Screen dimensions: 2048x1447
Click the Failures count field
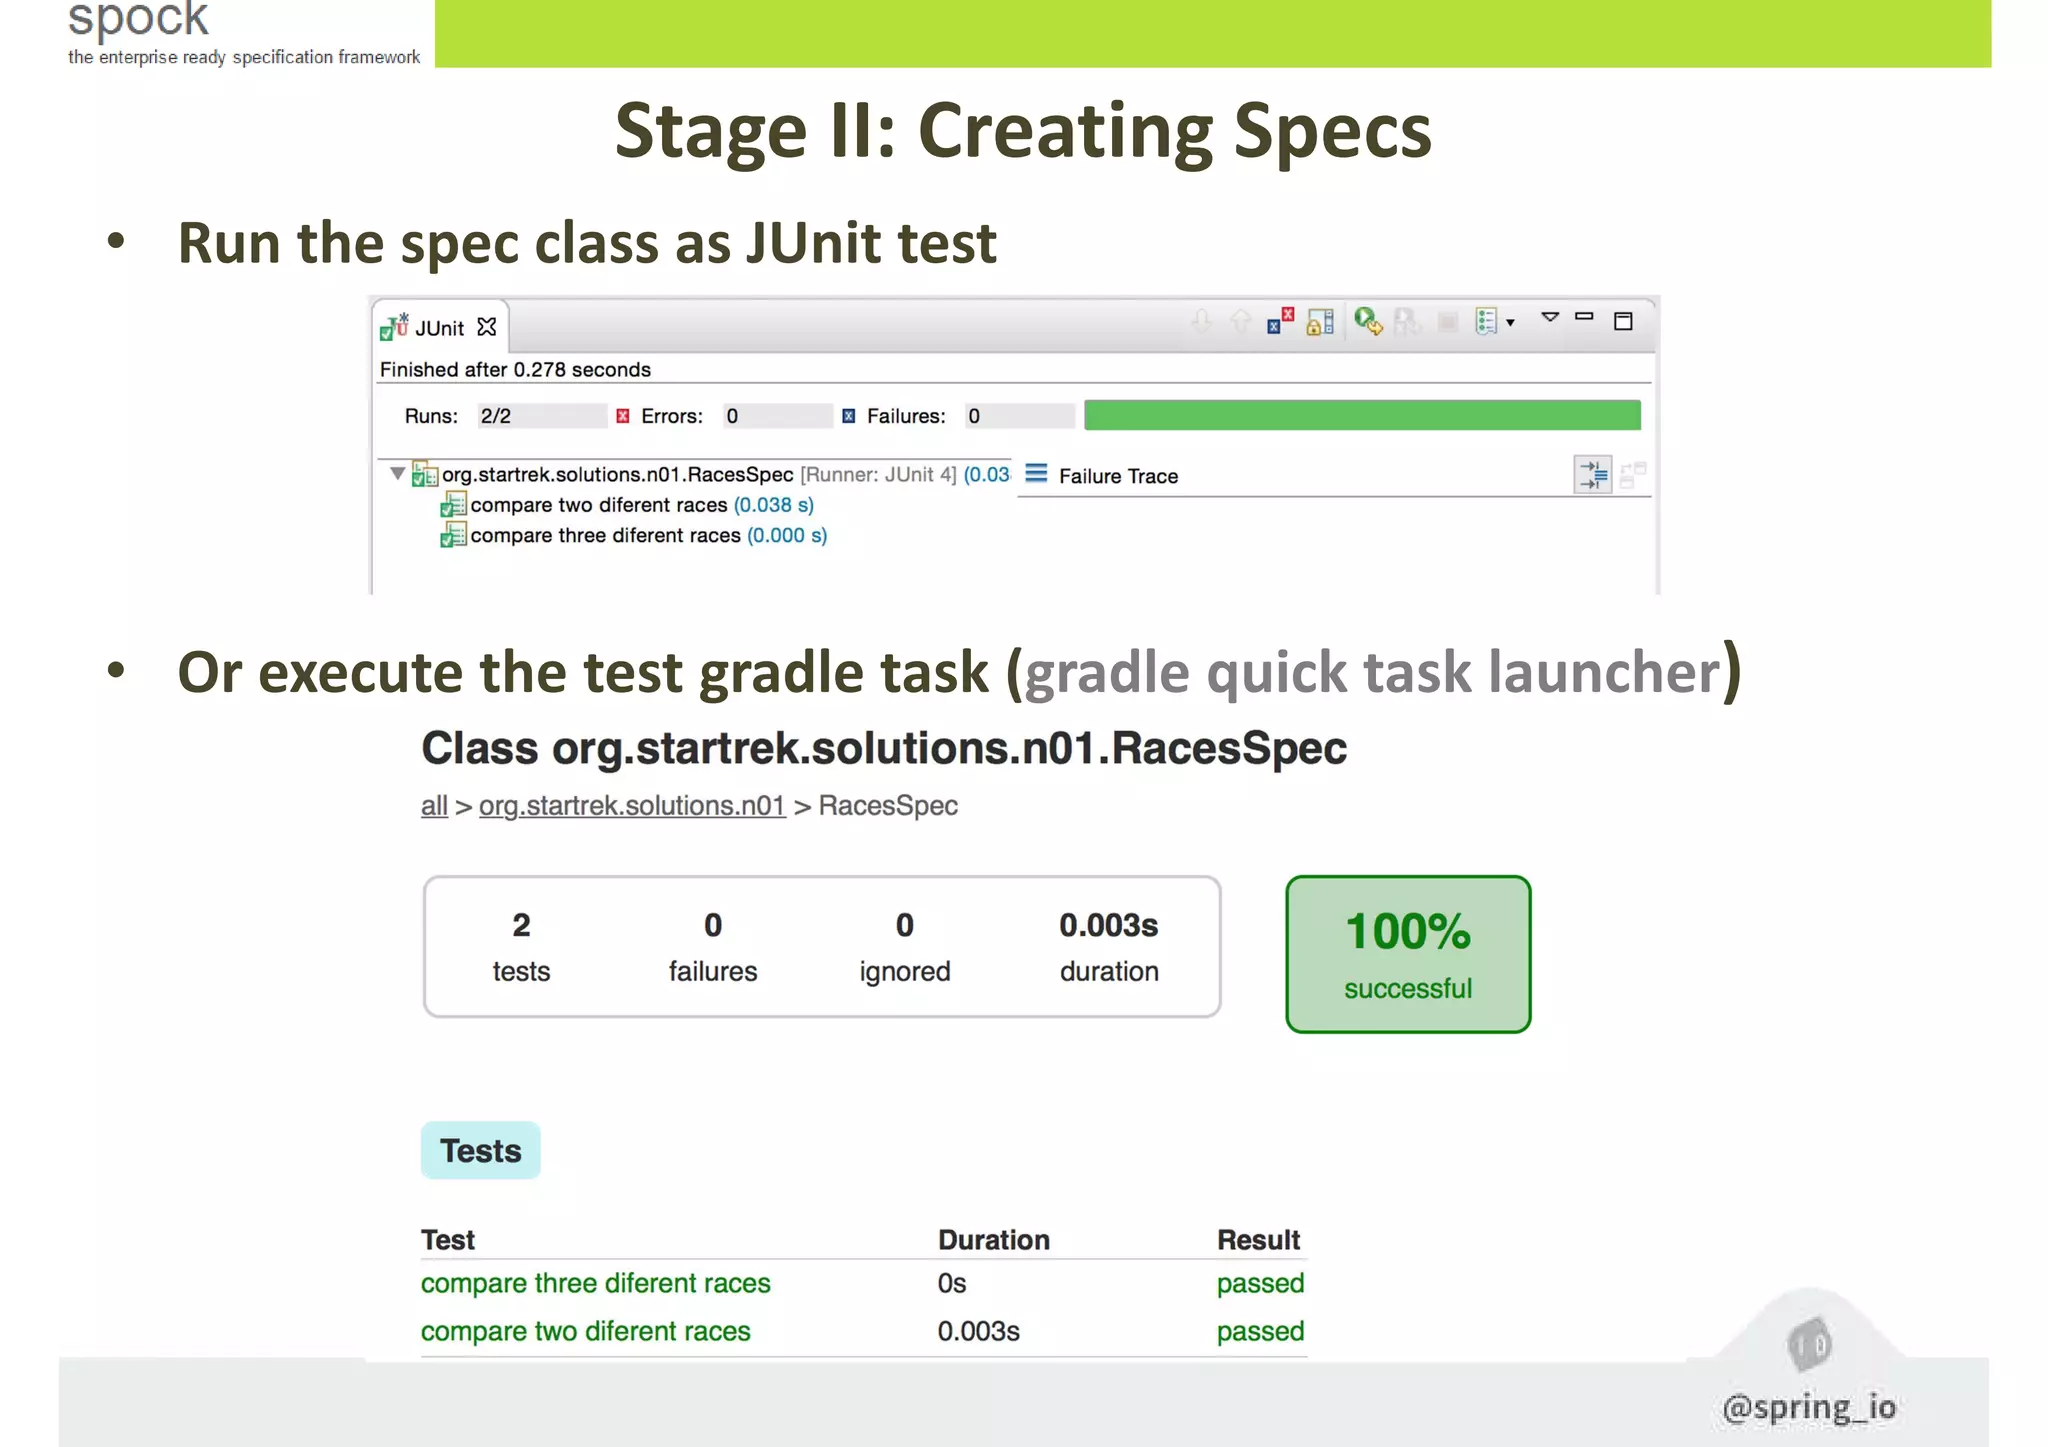1019,416
